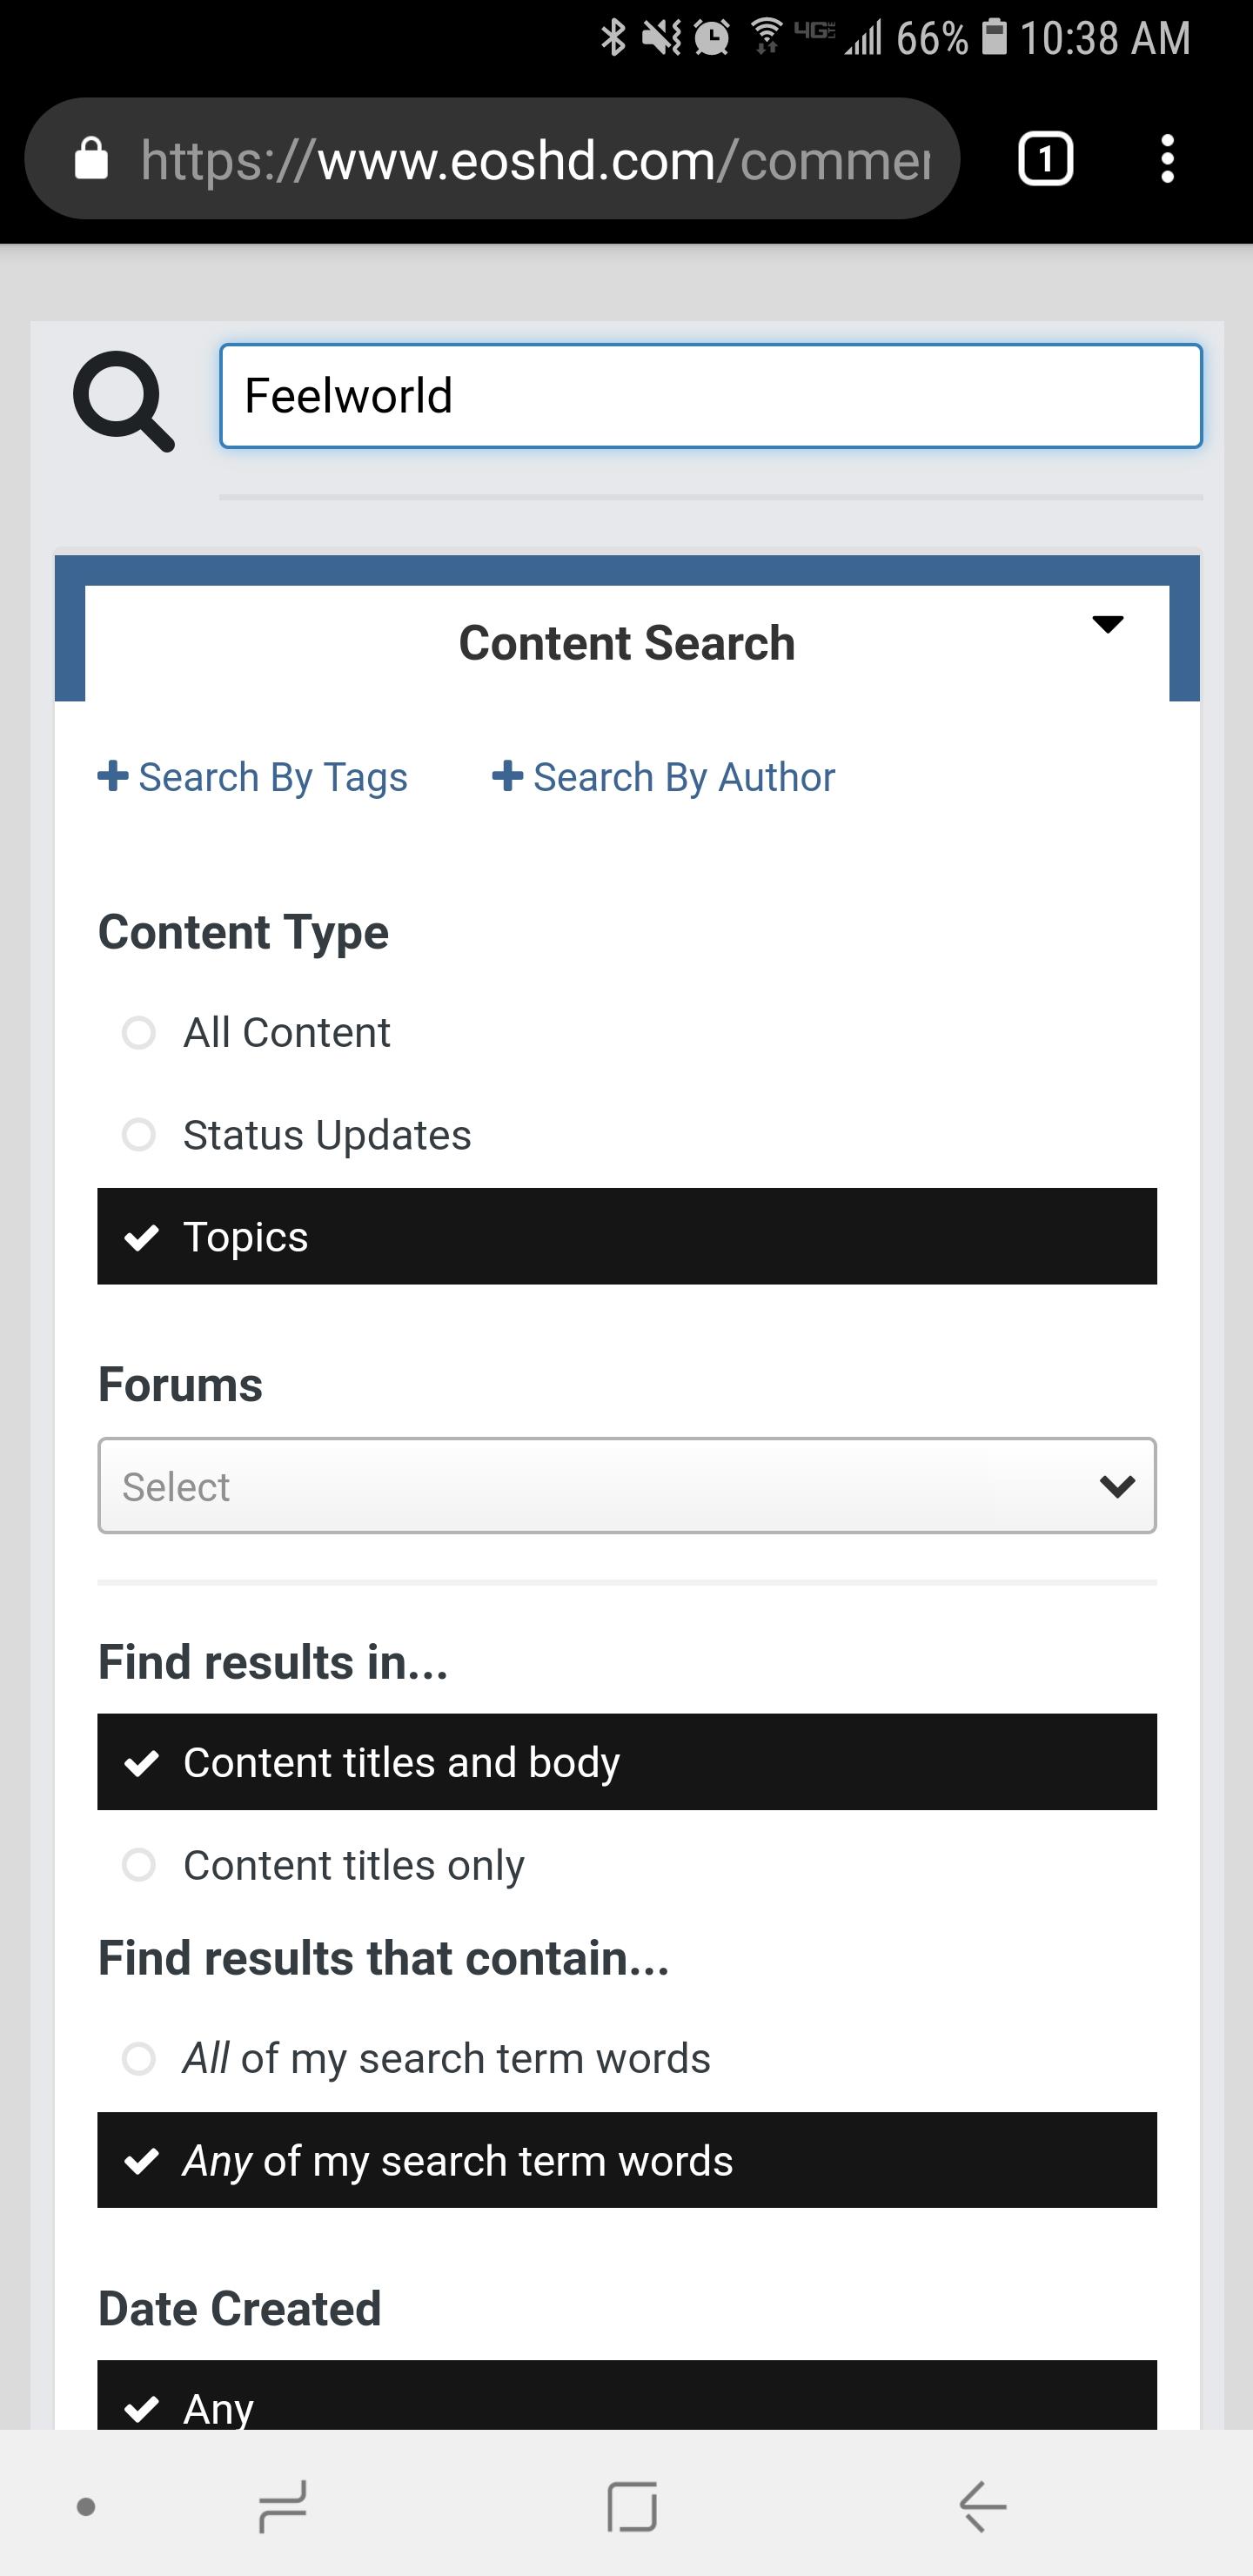
Task: Open Chrome's three-dot overflow menu
Action: pos(1167,159)
